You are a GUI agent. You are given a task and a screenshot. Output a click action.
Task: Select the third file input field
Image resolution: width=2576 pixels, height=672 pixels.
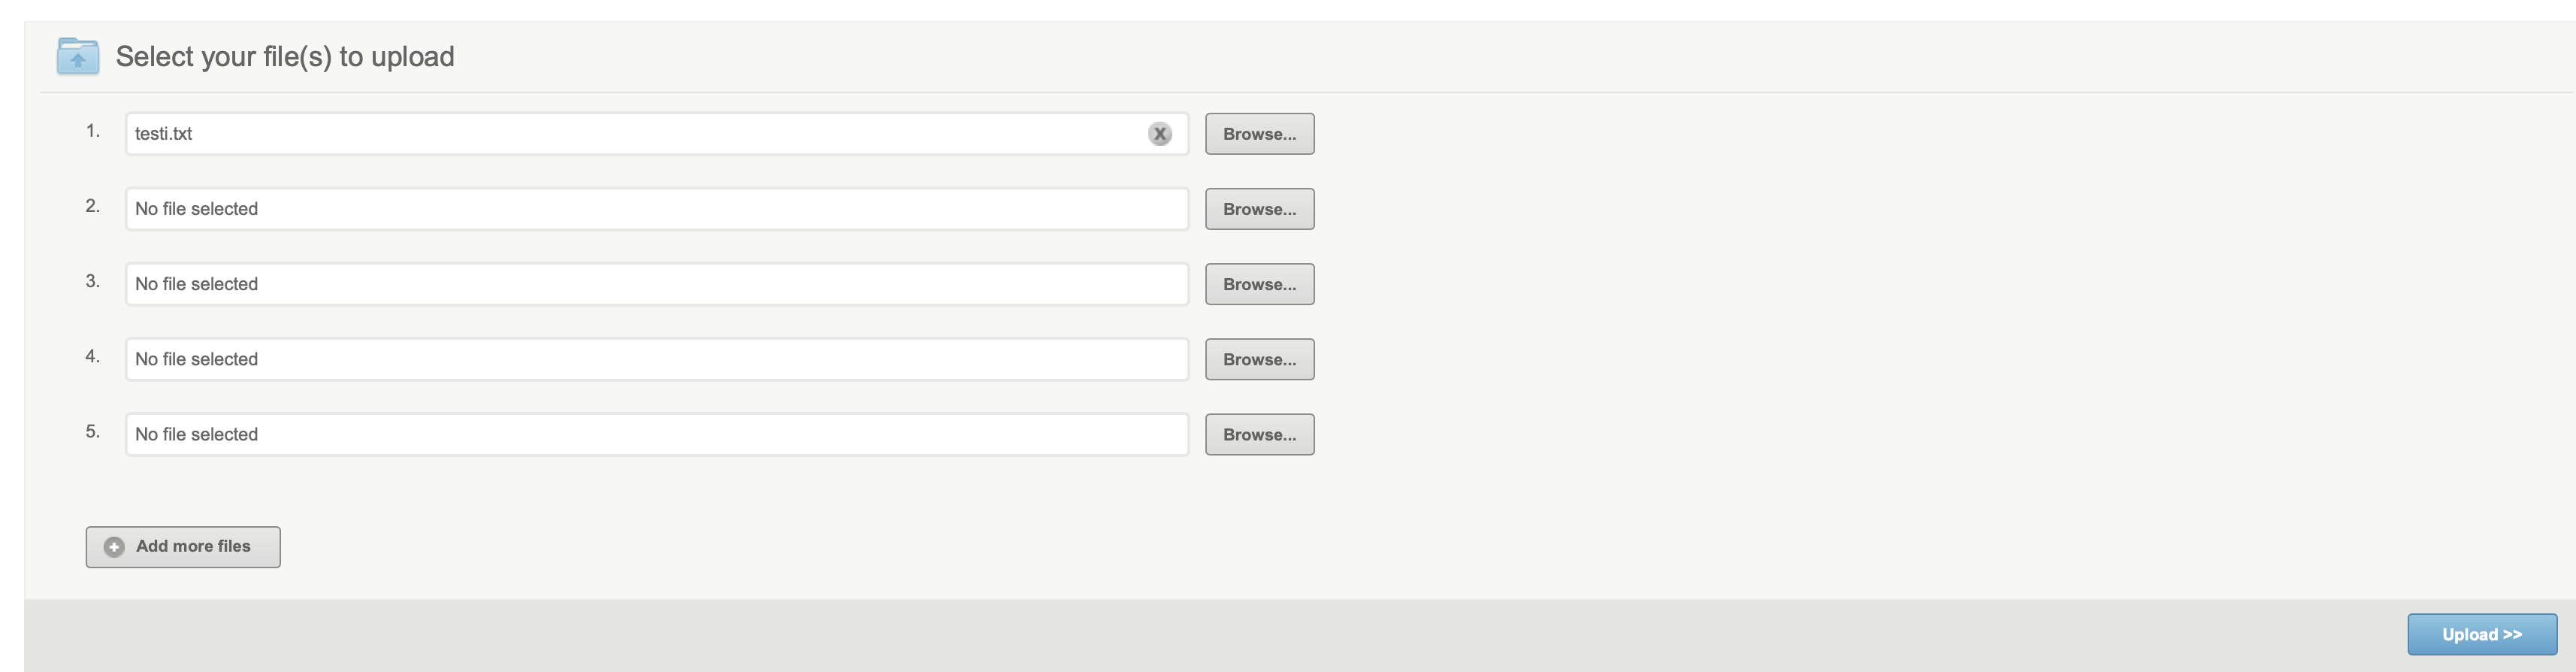[656, 284]
